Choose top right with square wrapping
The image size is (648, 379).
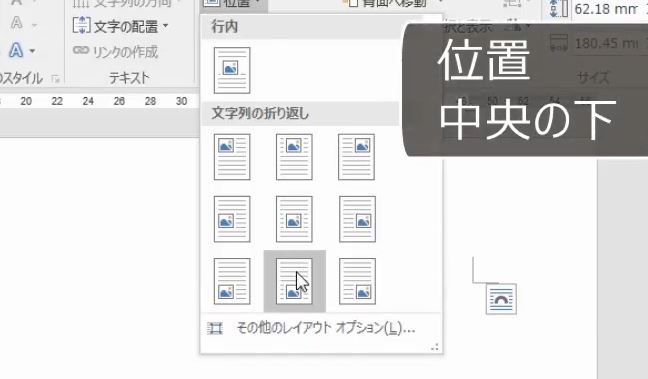coord(357,157)
